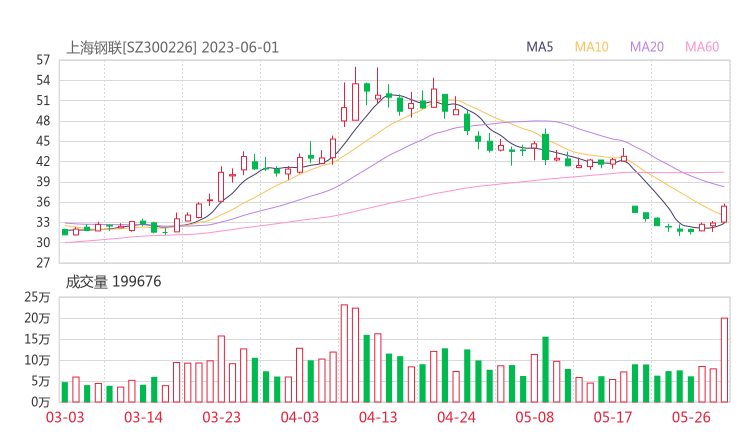
Task: Click the 42 price axis label
Action: click(x=43, y=161)
